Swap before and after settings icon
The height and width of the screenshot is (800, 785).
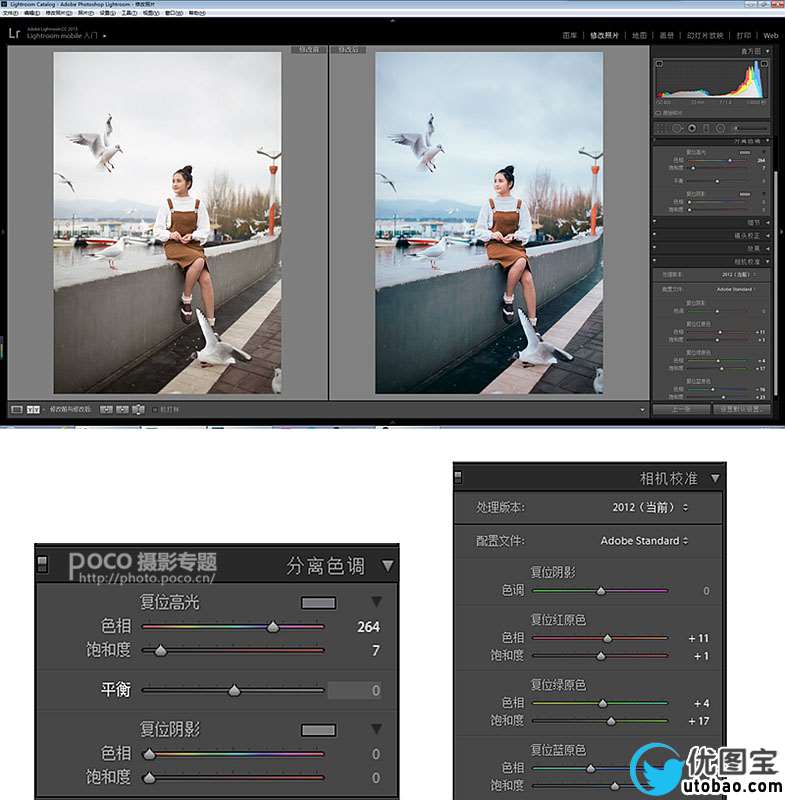[x=138, y=409]
